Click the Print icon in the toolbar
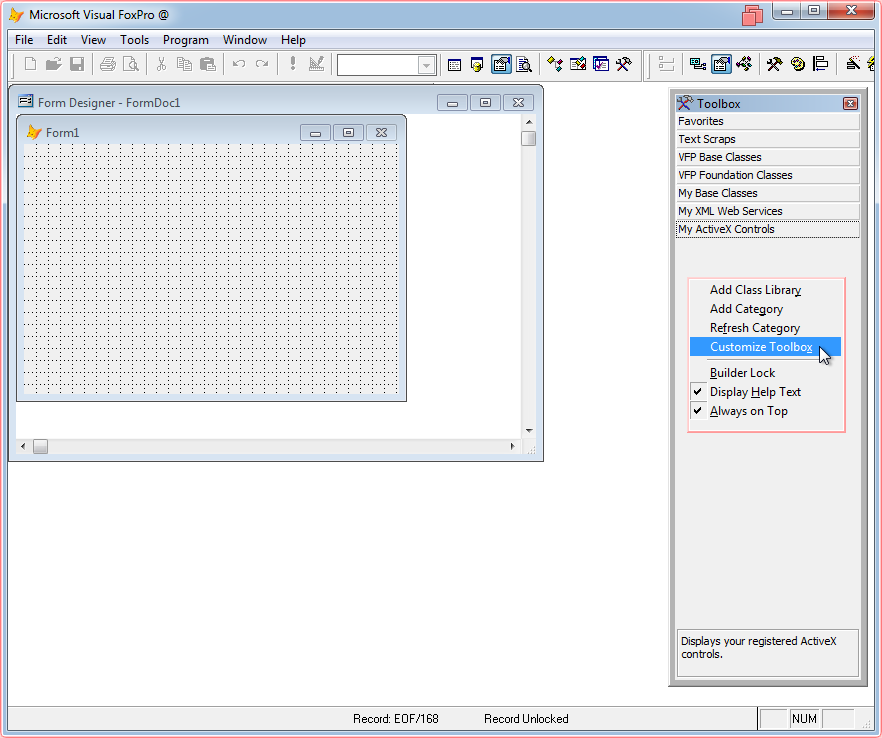This screenshot has height=738, width=882. 107,64
